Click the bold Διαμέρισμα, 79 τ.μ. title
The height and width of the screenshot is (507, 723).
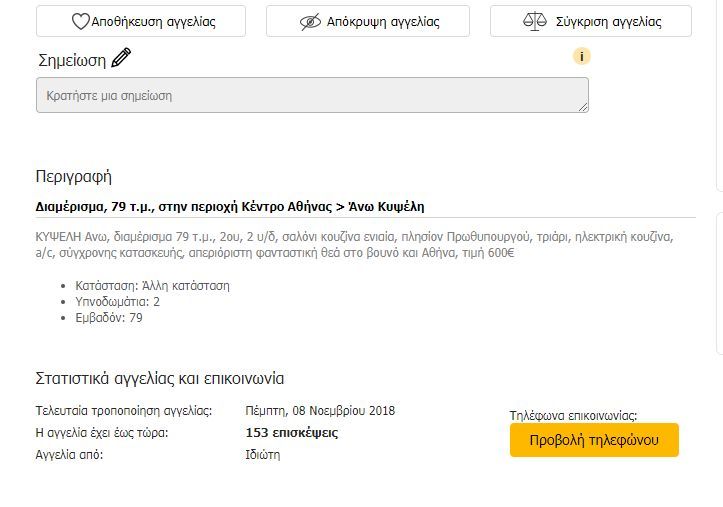pos(230,206)
